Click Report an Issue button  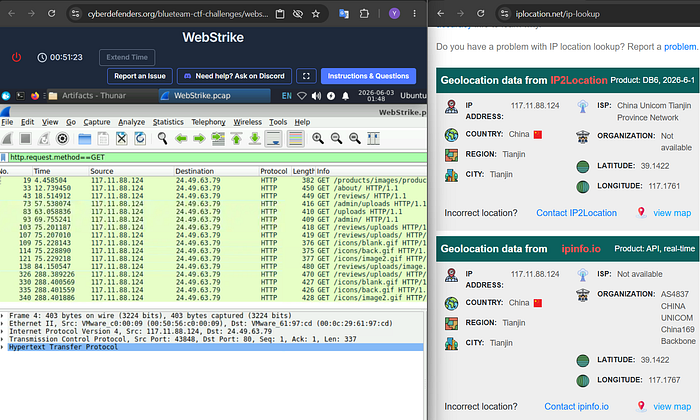tap(140, 76)
